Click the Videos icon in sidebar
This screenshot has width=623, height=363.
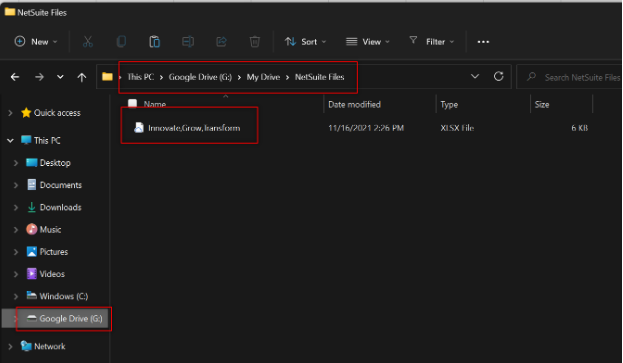(x=32, y=274)
